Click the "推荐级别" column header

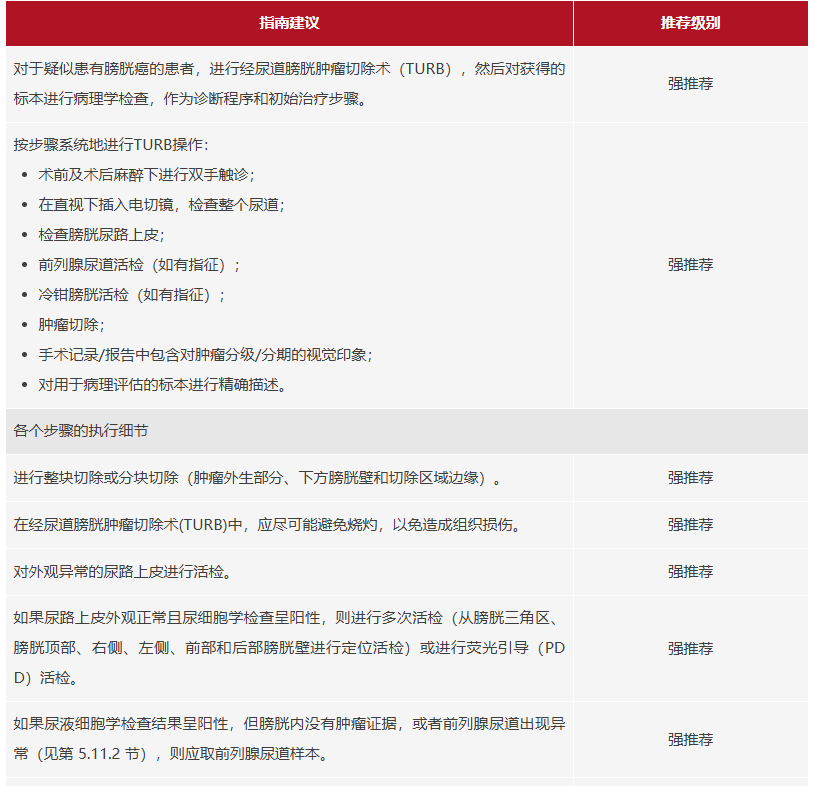(x=690, y=23)
